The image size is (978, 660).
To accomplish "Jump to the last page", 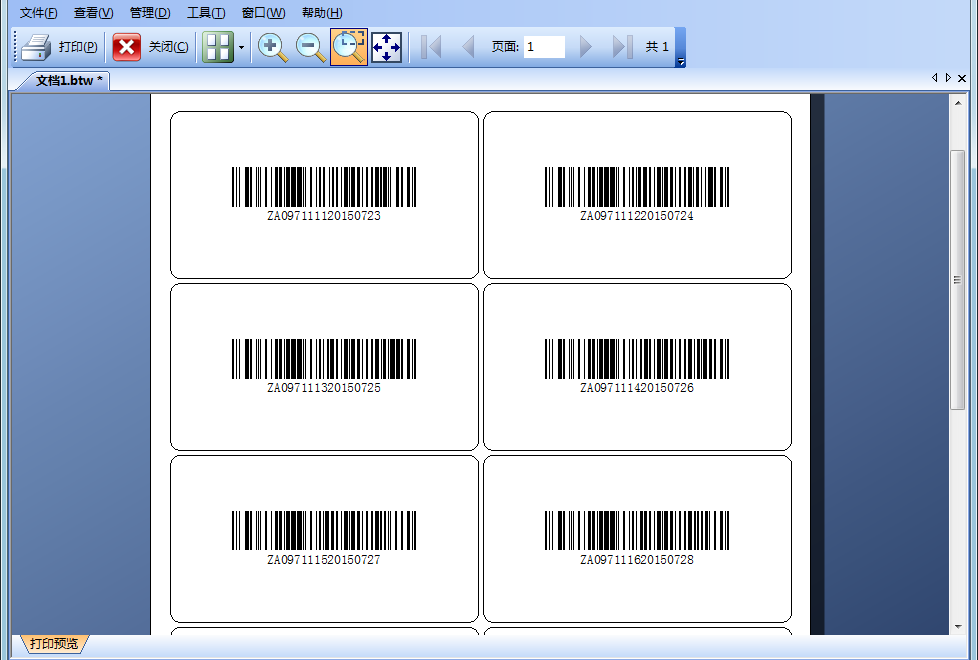I will 622,47.
